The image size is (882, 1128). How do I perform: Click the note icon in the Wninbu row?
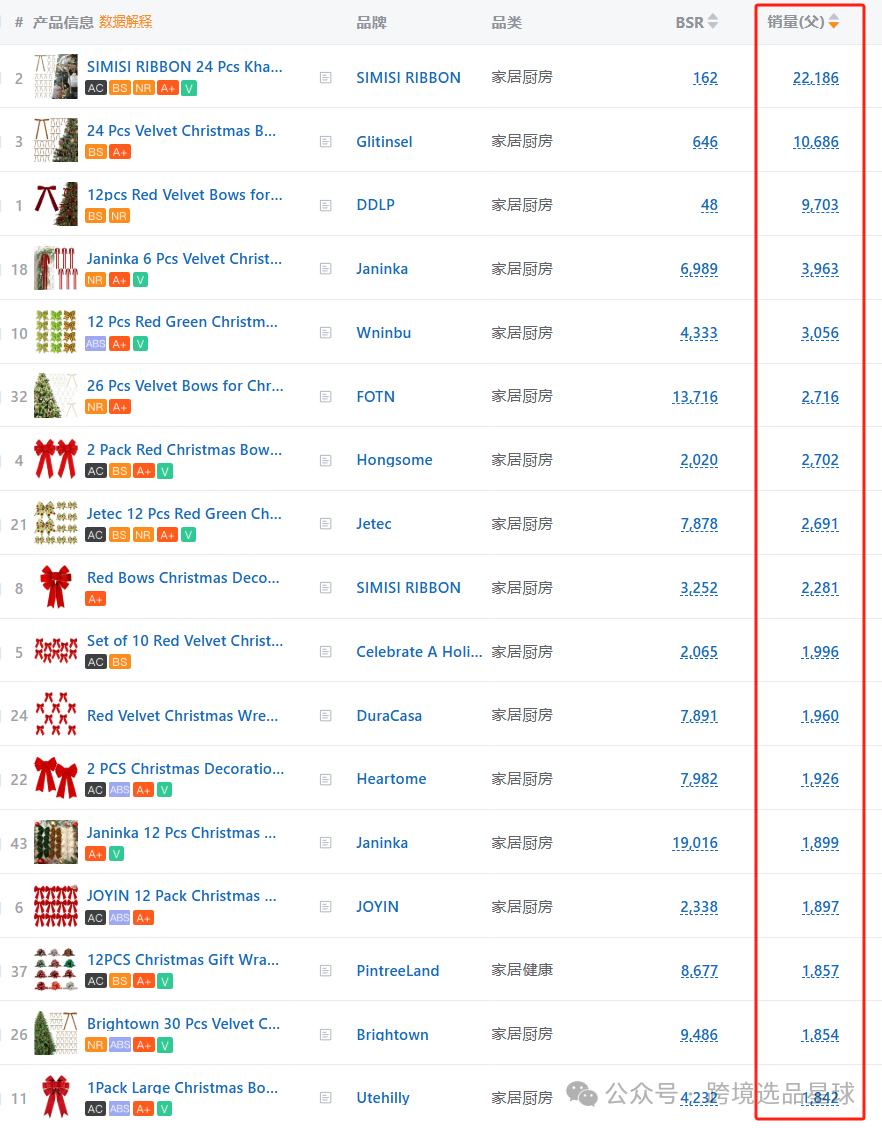click(325, 333)
